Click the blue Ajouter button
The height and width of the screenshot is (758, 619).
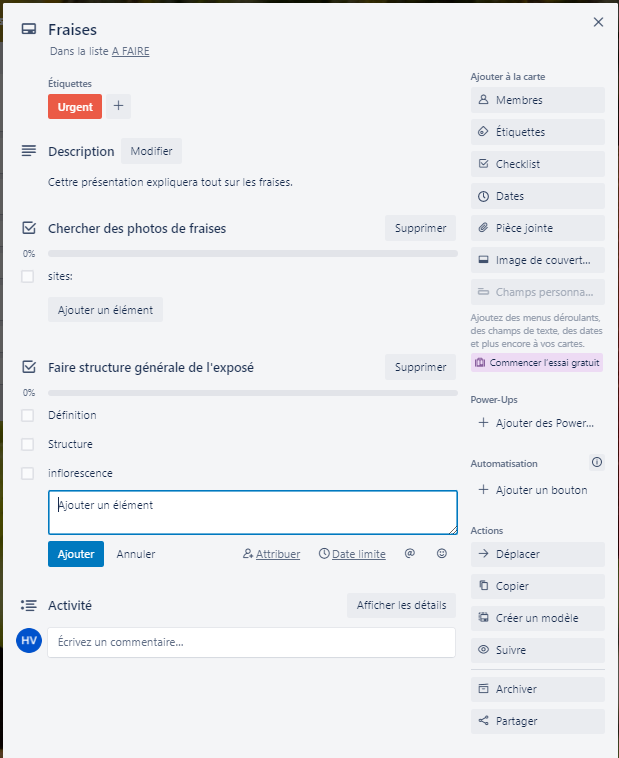76,554
